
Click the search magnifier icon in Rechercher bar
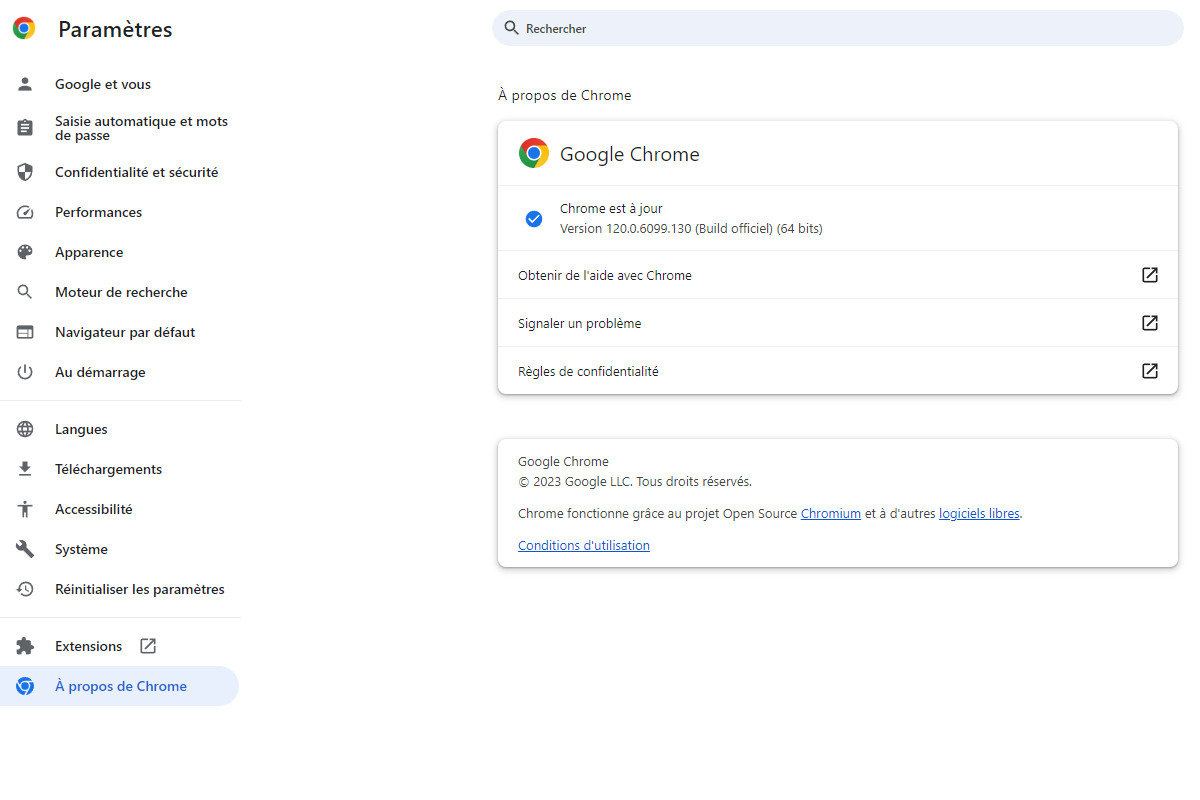[x=512, y=28]
